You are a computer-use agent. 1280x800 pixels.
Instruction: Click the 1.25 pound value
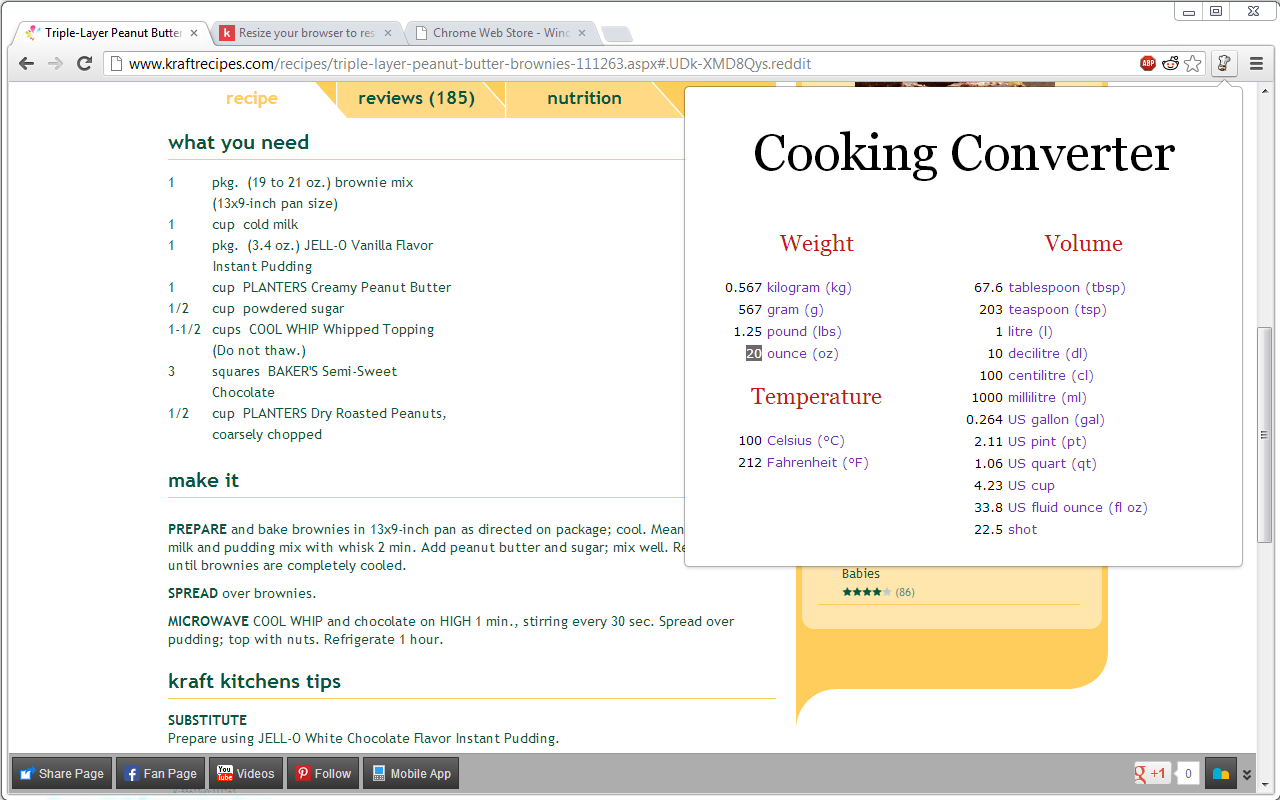coord(748,331)
